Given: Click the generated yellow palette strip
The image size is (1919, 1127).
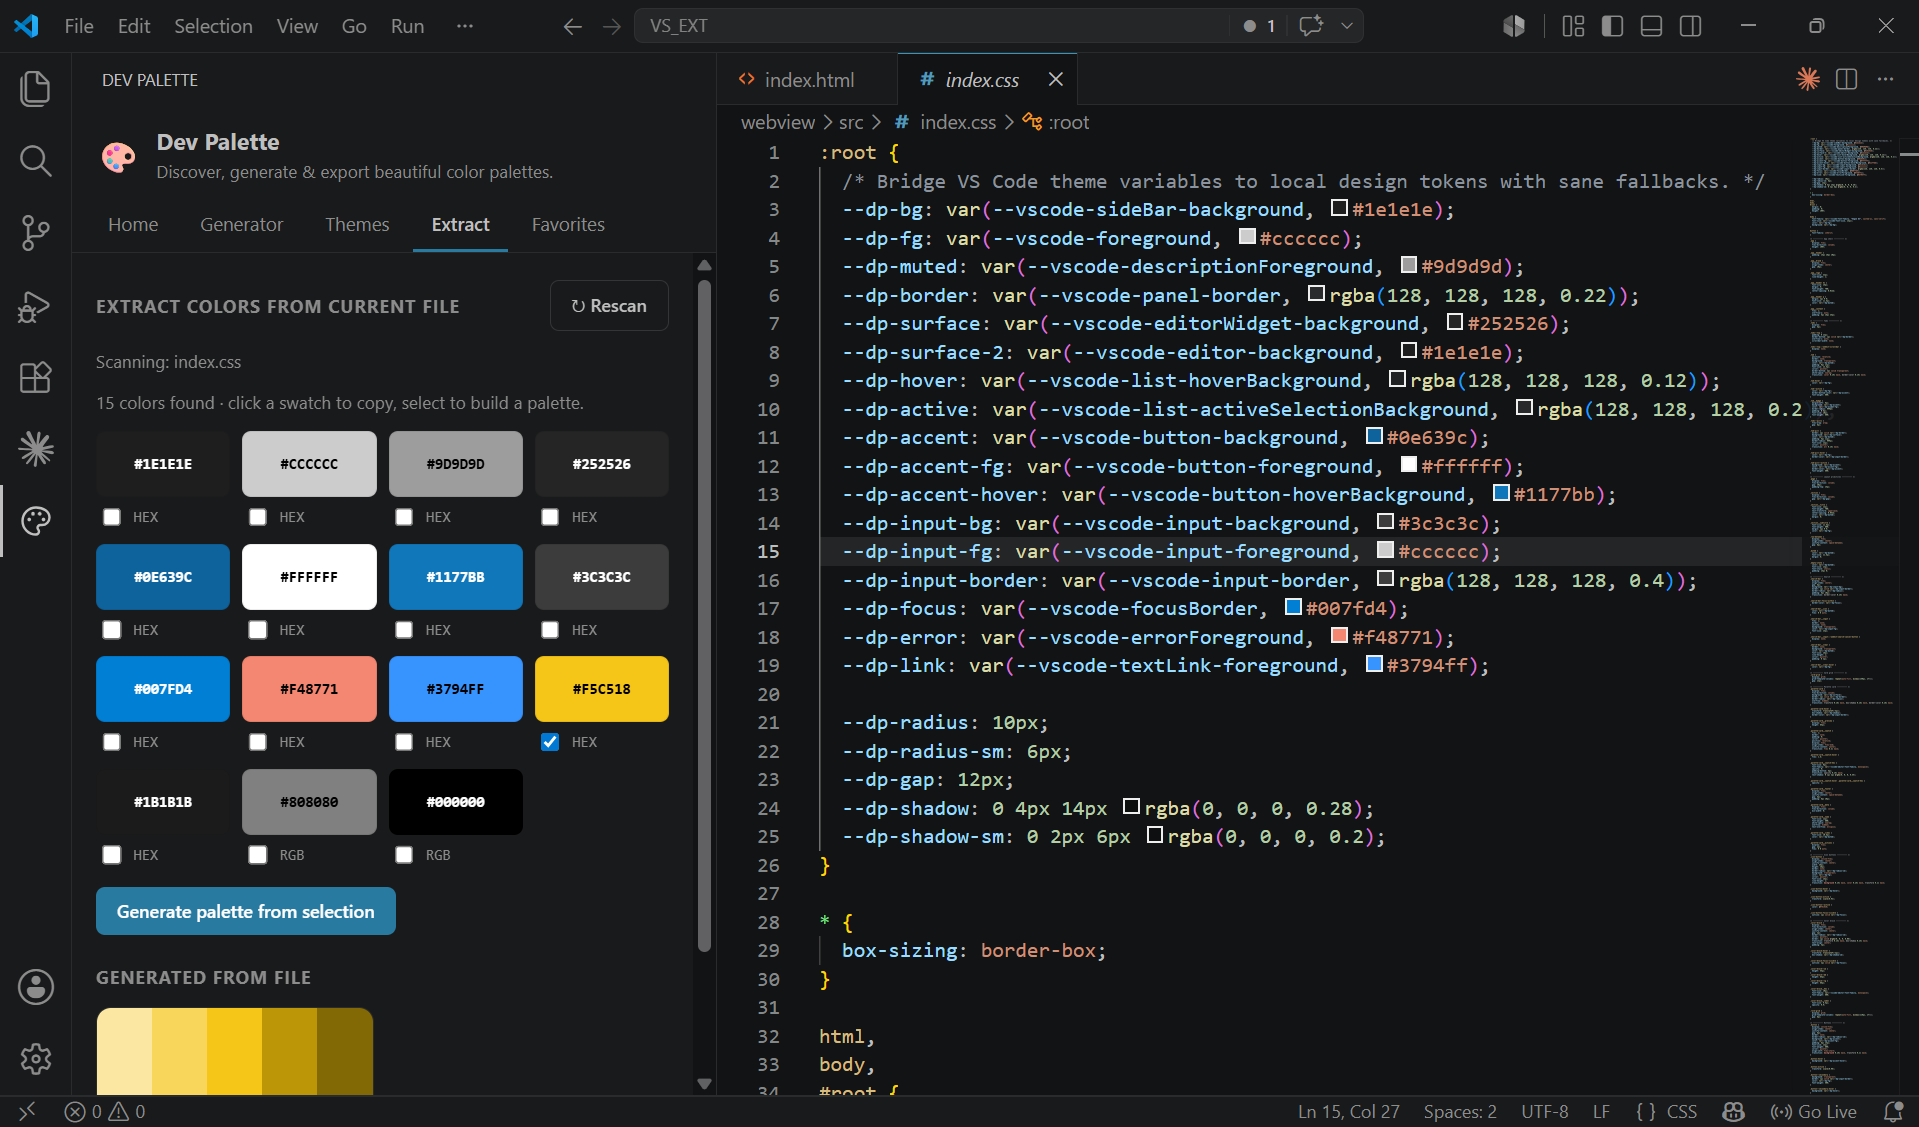Looking at the screenshot, I should 235,1051.
